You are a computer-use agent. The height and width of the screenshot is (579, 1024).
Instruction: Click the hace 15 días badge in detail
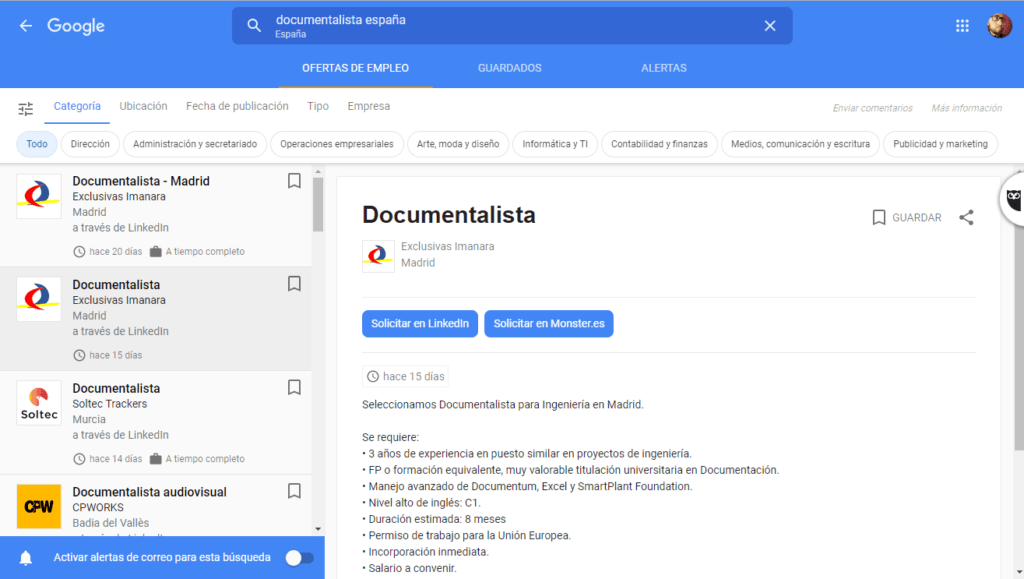(x=406, y=377)
